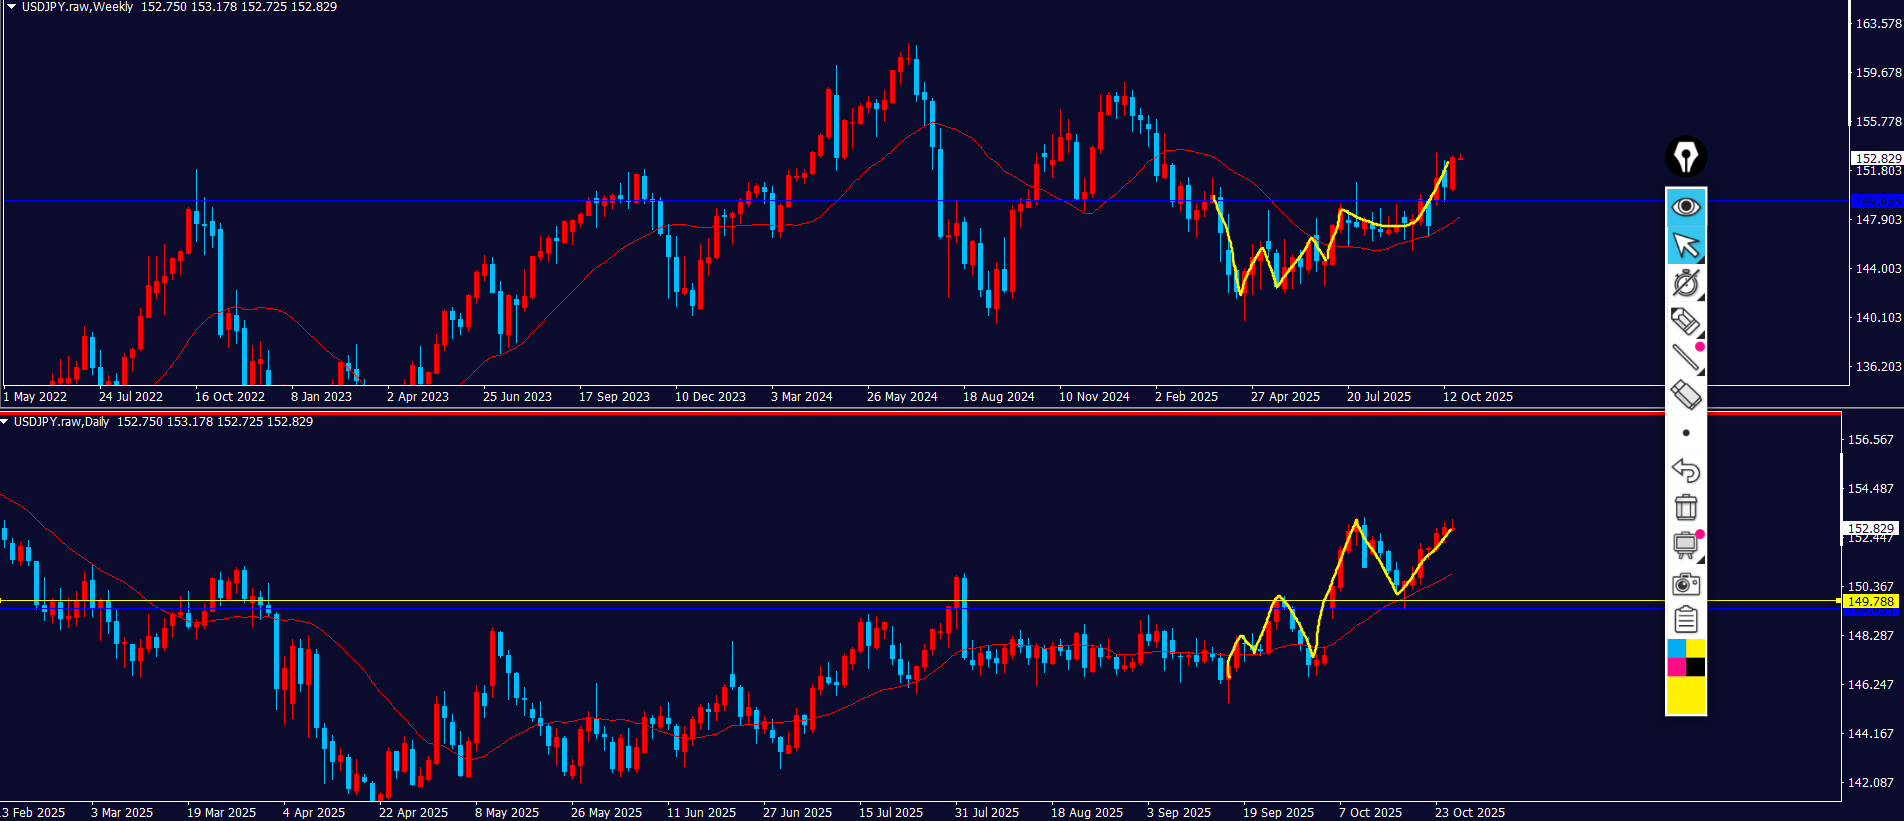Screen dimensions: 1904x821
Task: Clear all drawings with trash can
Action: point(1685,508)
